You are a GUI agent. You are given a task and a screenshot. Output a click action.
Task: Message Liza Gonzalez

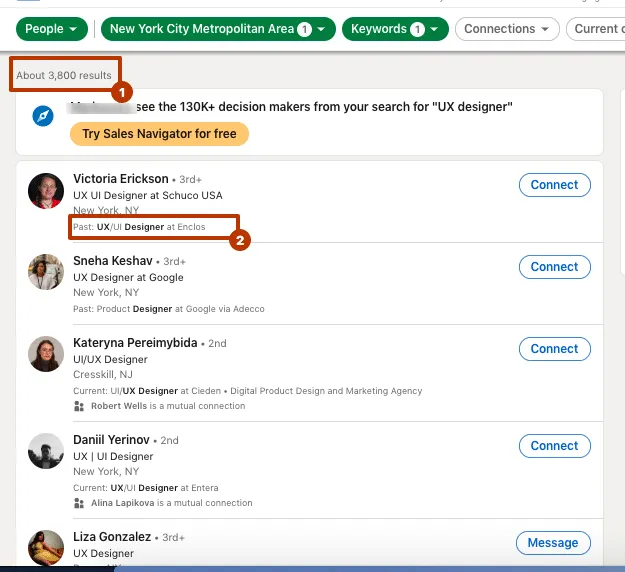[x=553, y=543]
